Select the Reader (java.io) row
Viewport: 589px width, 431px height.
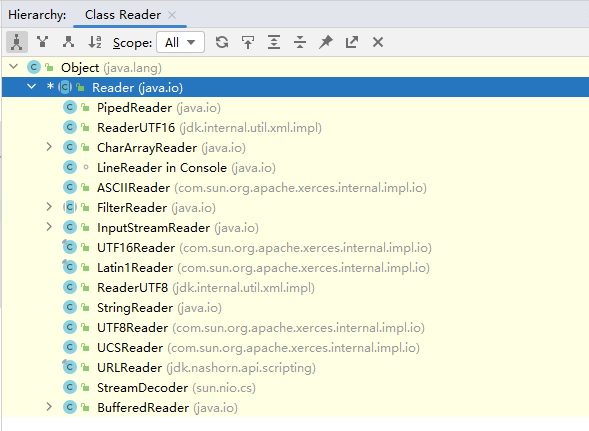[x=295, y=88]
